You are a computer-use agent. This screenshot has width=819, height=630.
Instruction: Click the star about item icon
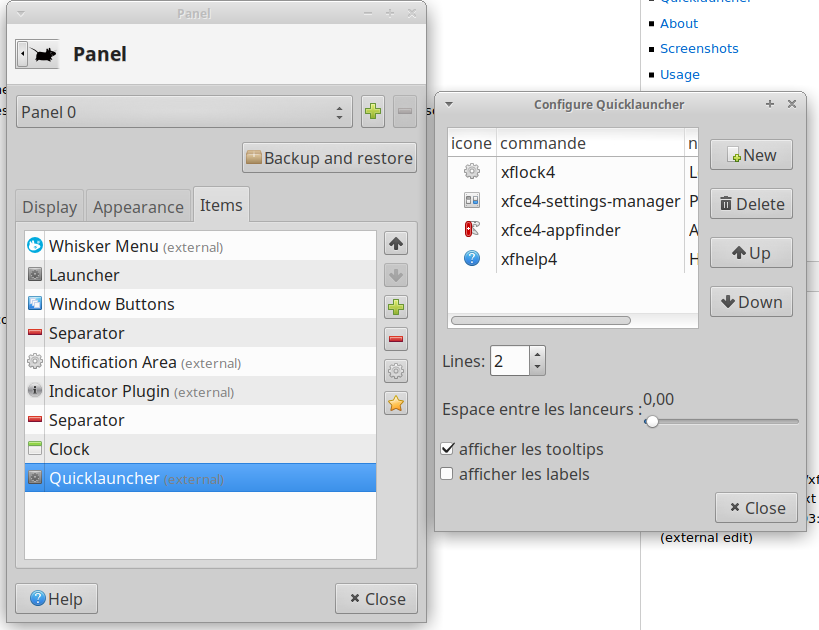[396, 404]
